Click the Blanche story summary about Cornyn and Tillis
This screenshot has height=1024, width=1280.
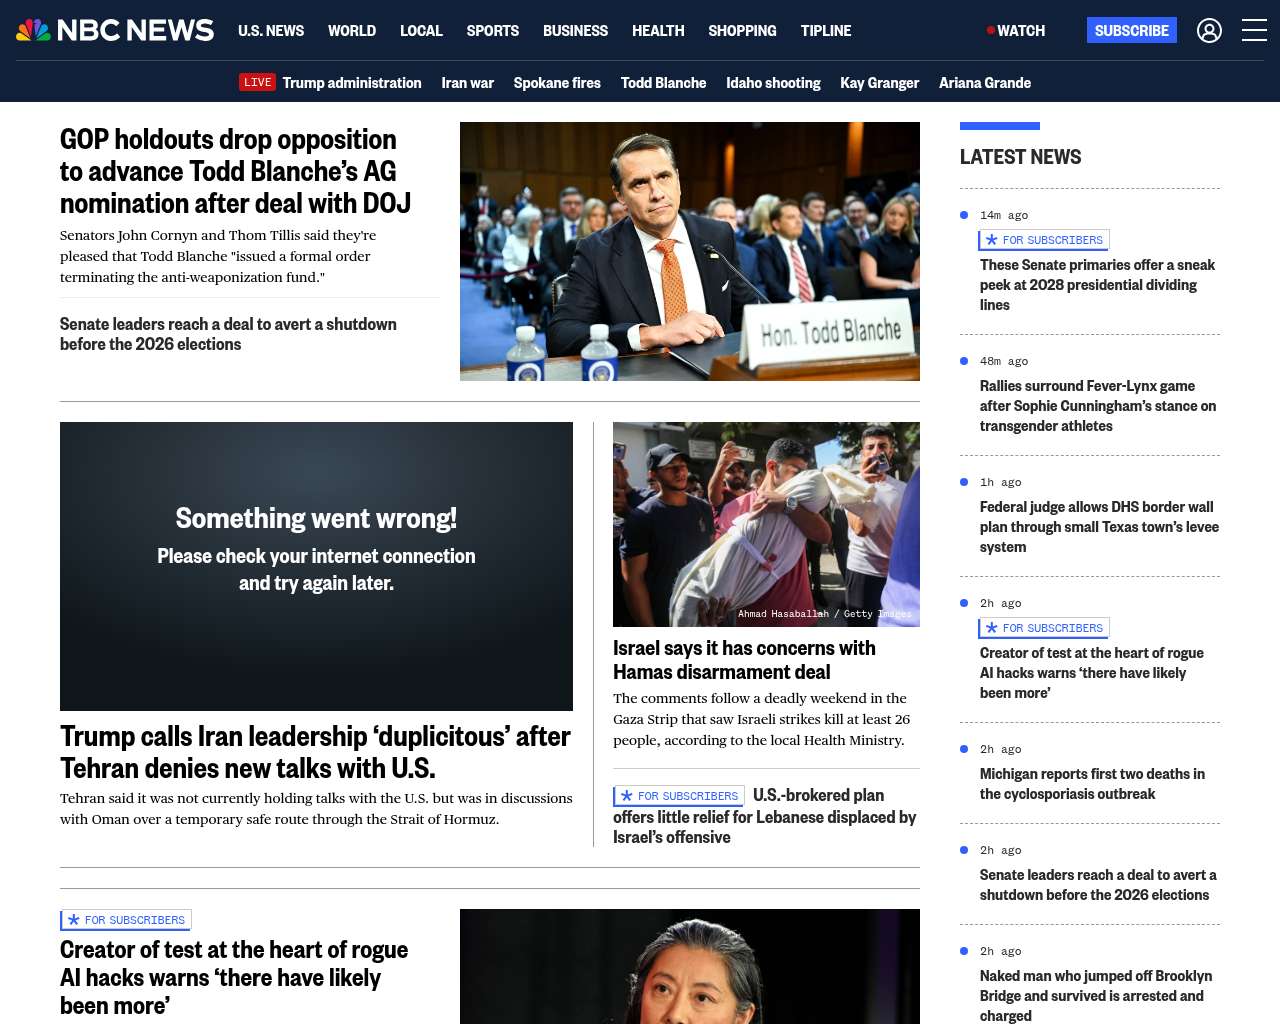[218, 256]
